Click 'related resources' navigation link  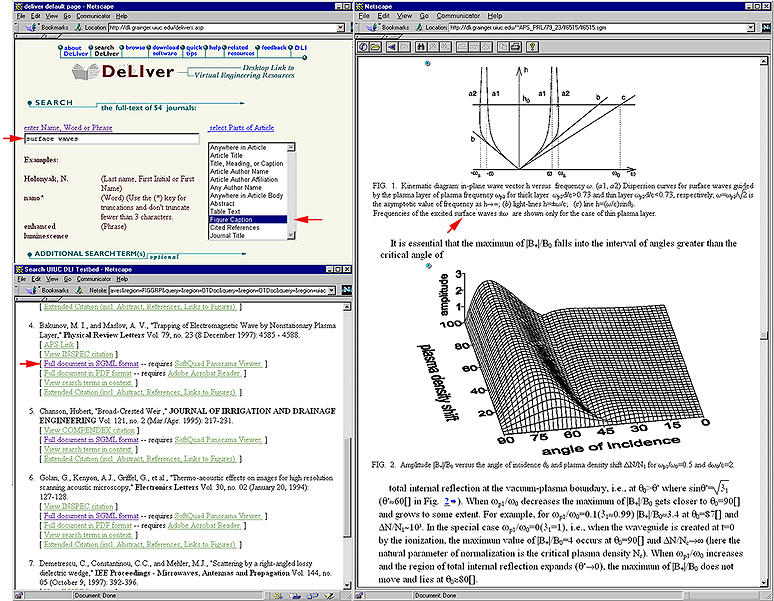240,50
